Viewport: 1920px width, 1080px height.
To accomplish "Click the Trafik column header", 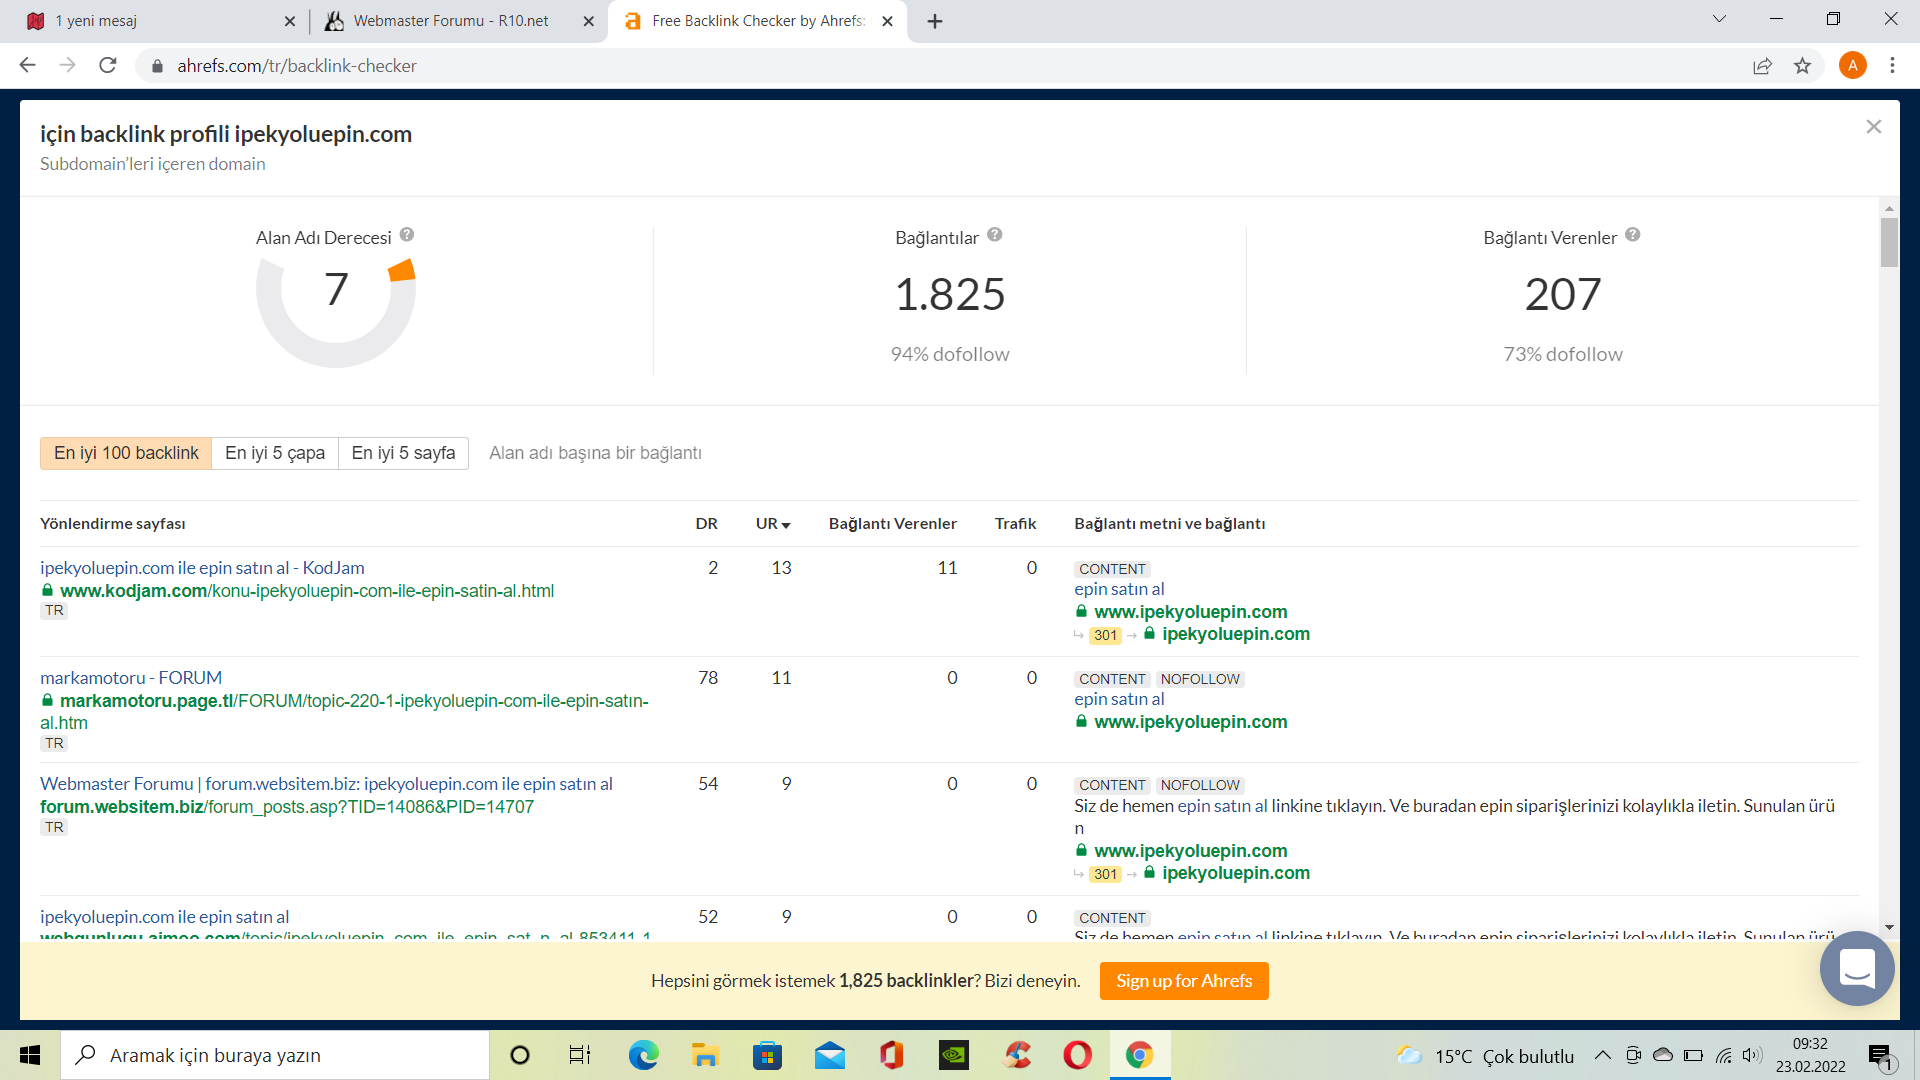I will click(1015, 524).
